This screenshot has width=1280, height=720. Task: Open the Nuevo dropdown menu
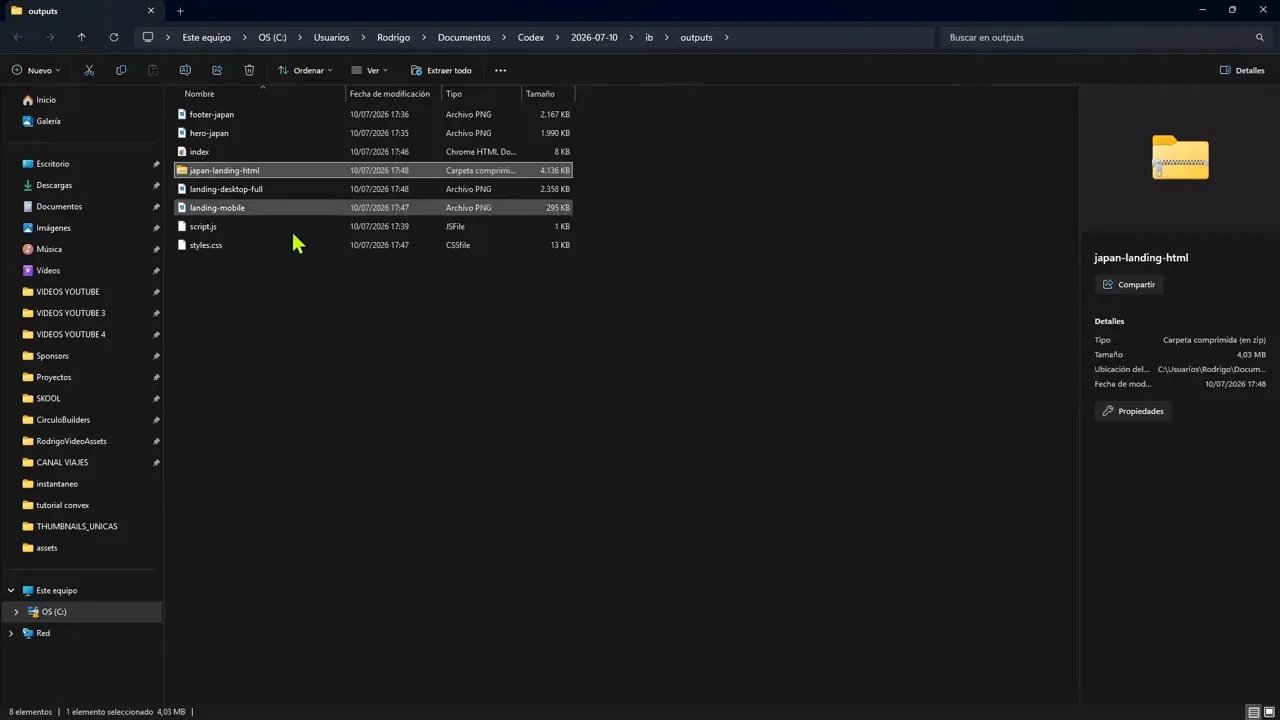36,70
